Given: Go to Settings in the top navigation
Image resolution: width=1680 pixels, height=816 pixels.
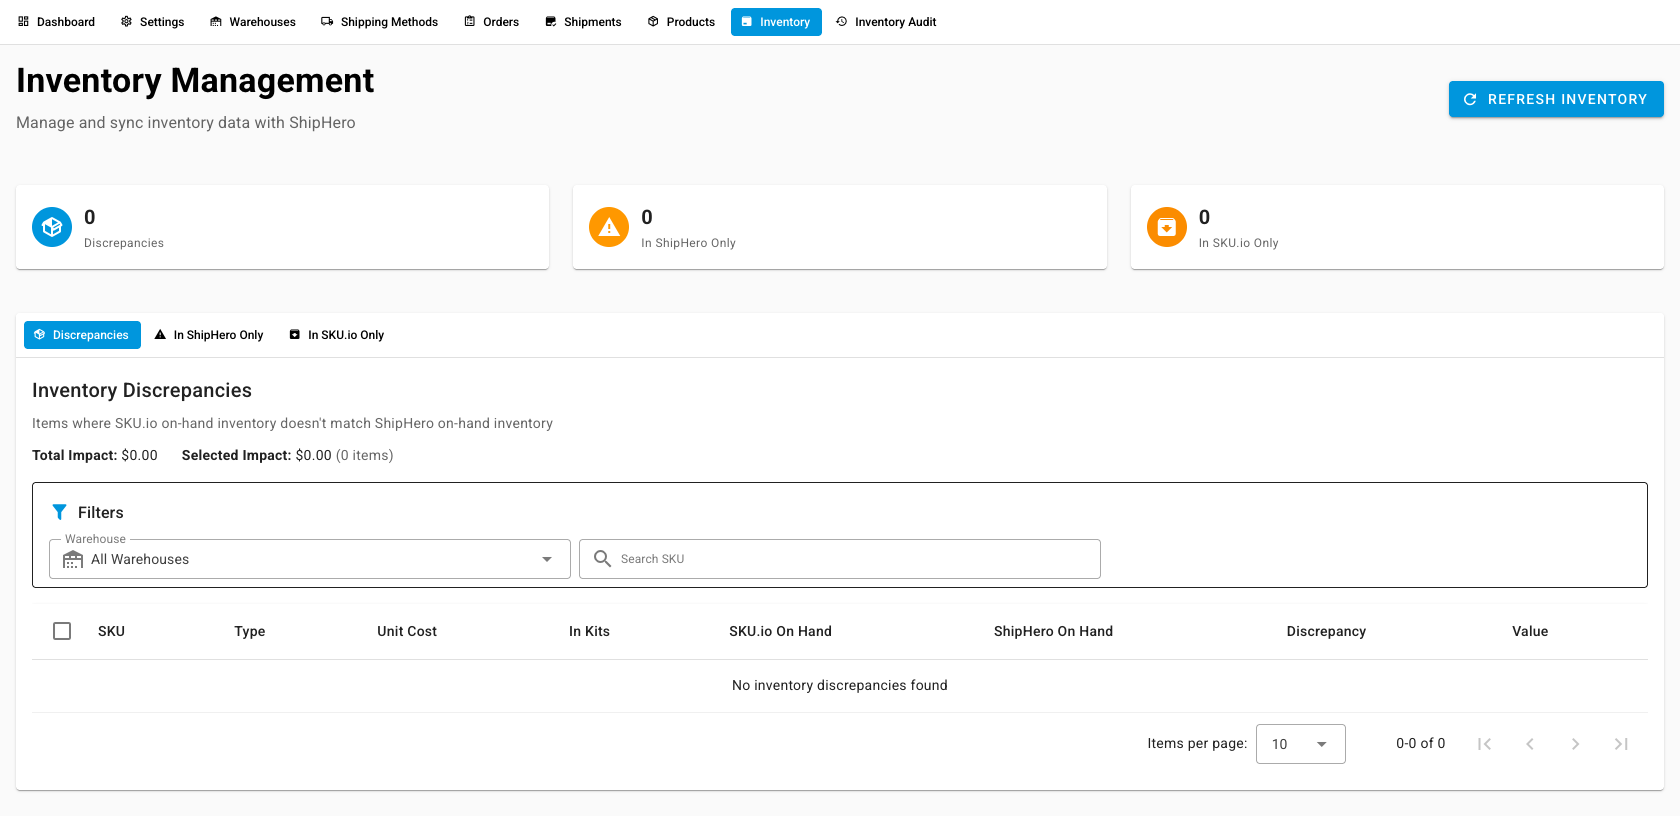Looking at the screenshot, I should pos(152,22).
